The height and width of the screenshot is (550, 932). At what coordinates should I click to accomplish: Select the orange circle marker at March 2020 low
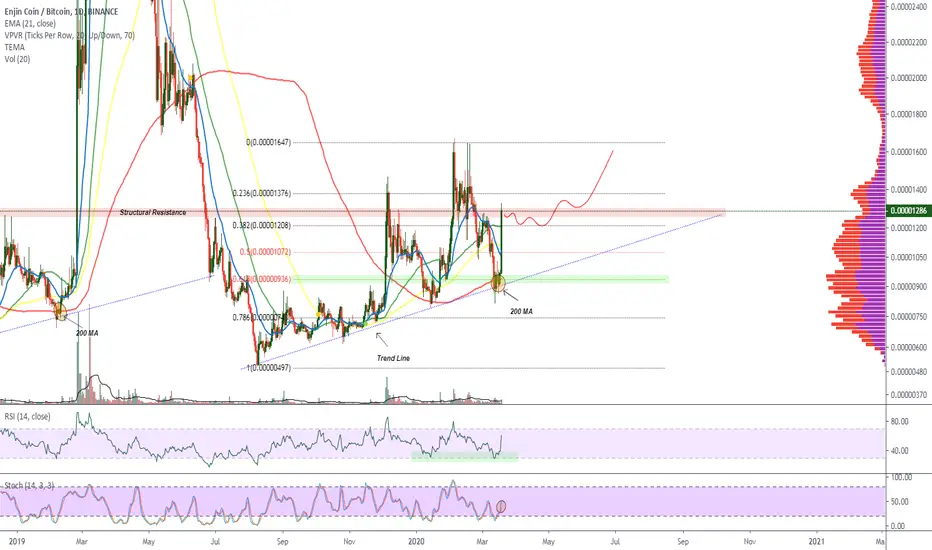tap(499, 283)
